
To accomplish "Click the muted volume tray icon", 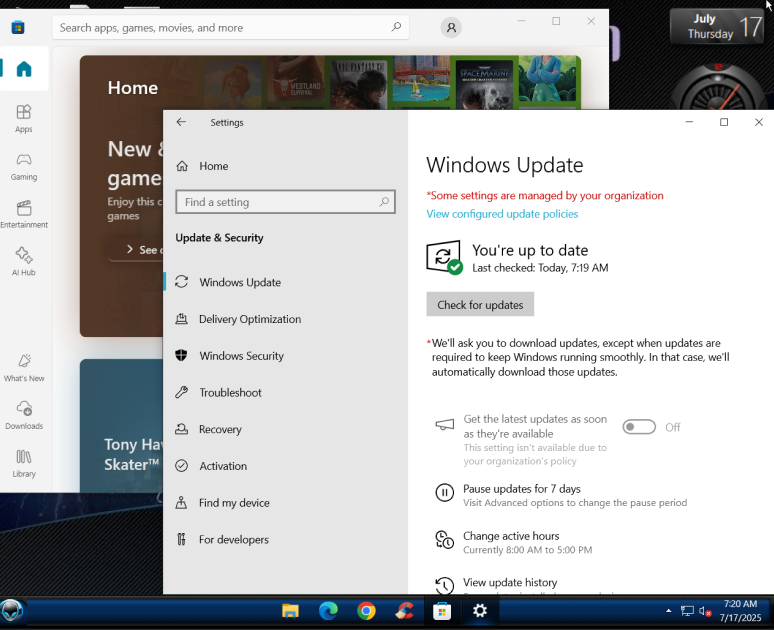I will 705,611.
